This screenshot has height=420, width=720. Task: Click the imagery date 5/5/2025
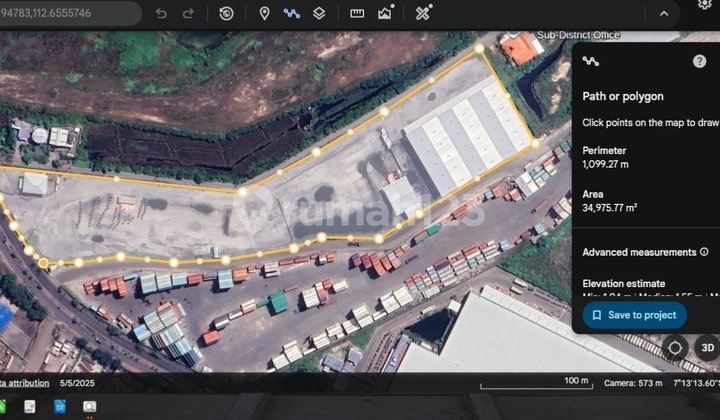pyautogui.click(x=77, y=383)
